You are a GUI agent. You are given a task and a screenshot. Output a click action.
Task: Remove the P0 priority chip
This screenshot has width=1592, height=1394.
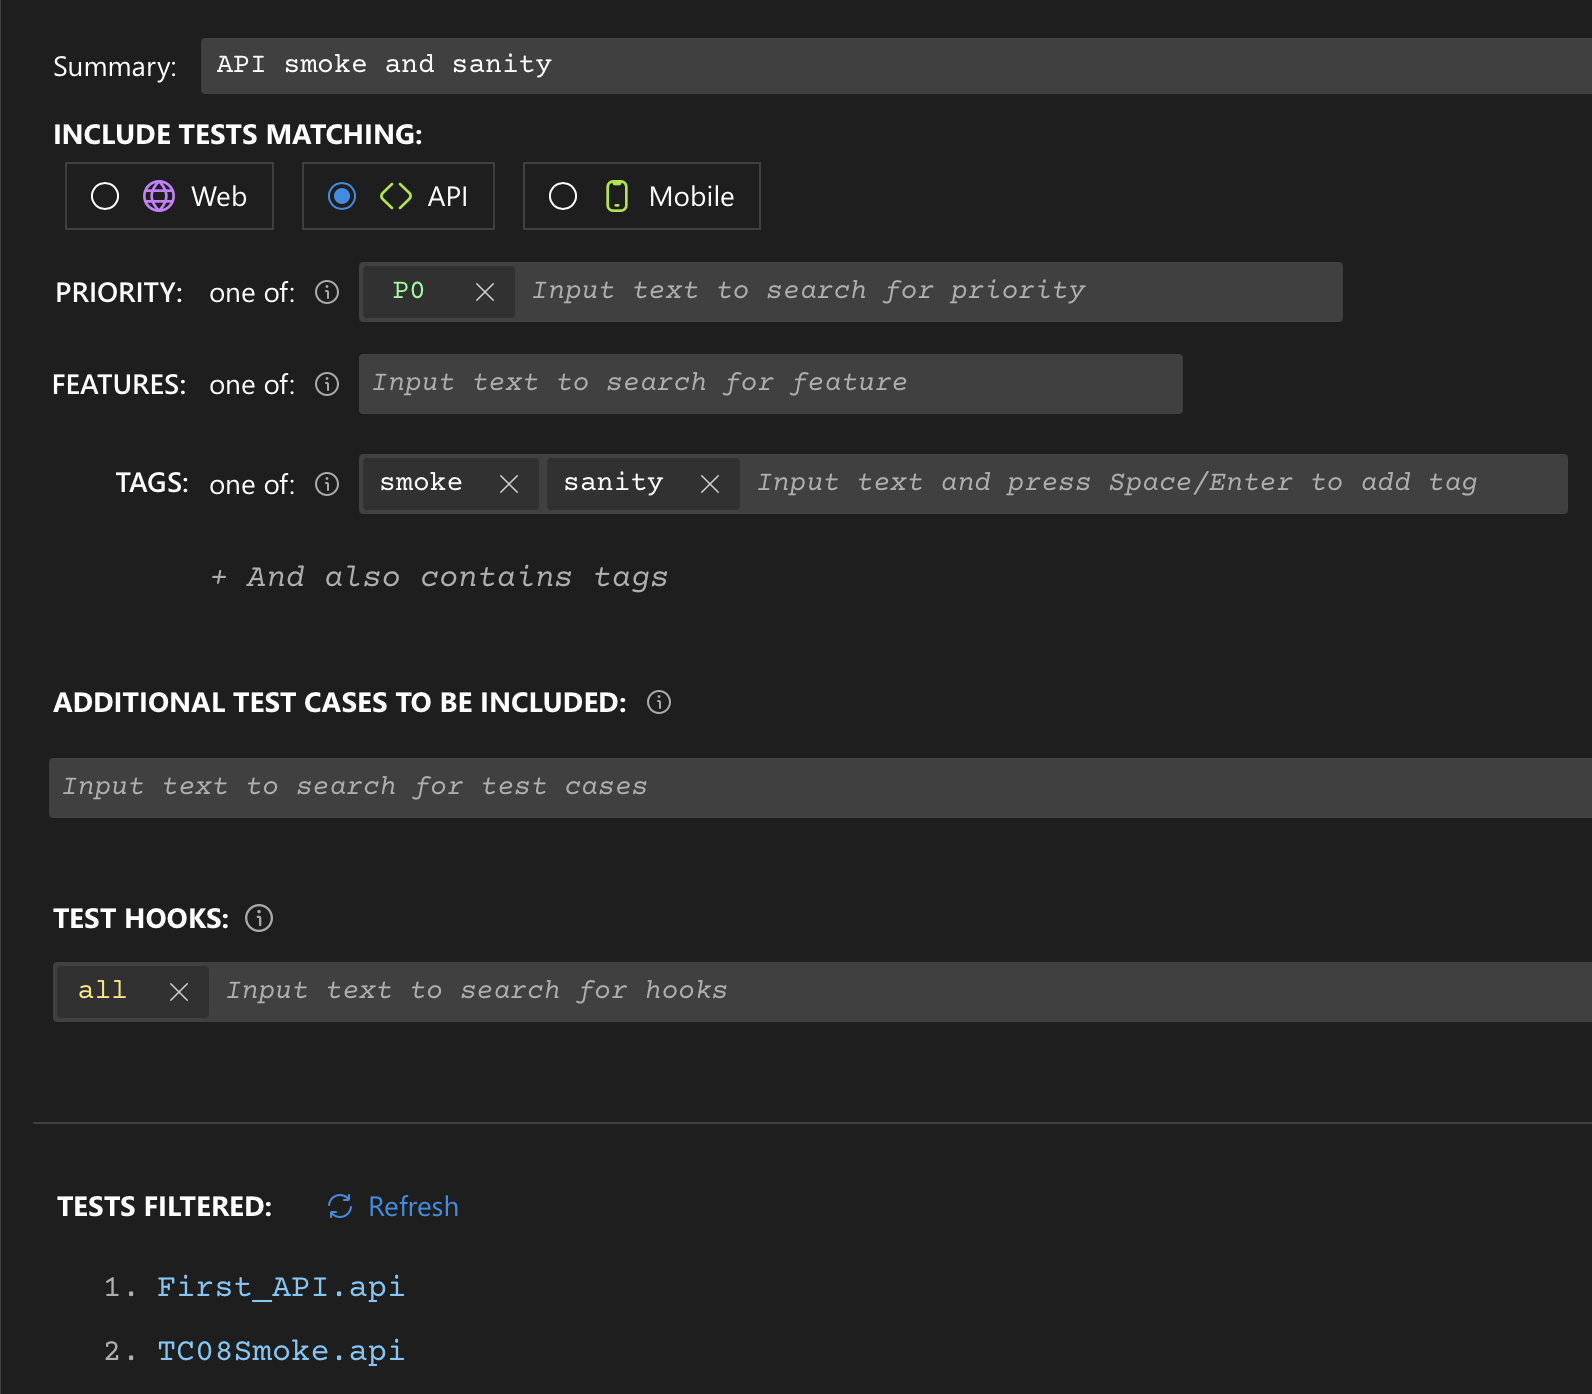[485, 292]
